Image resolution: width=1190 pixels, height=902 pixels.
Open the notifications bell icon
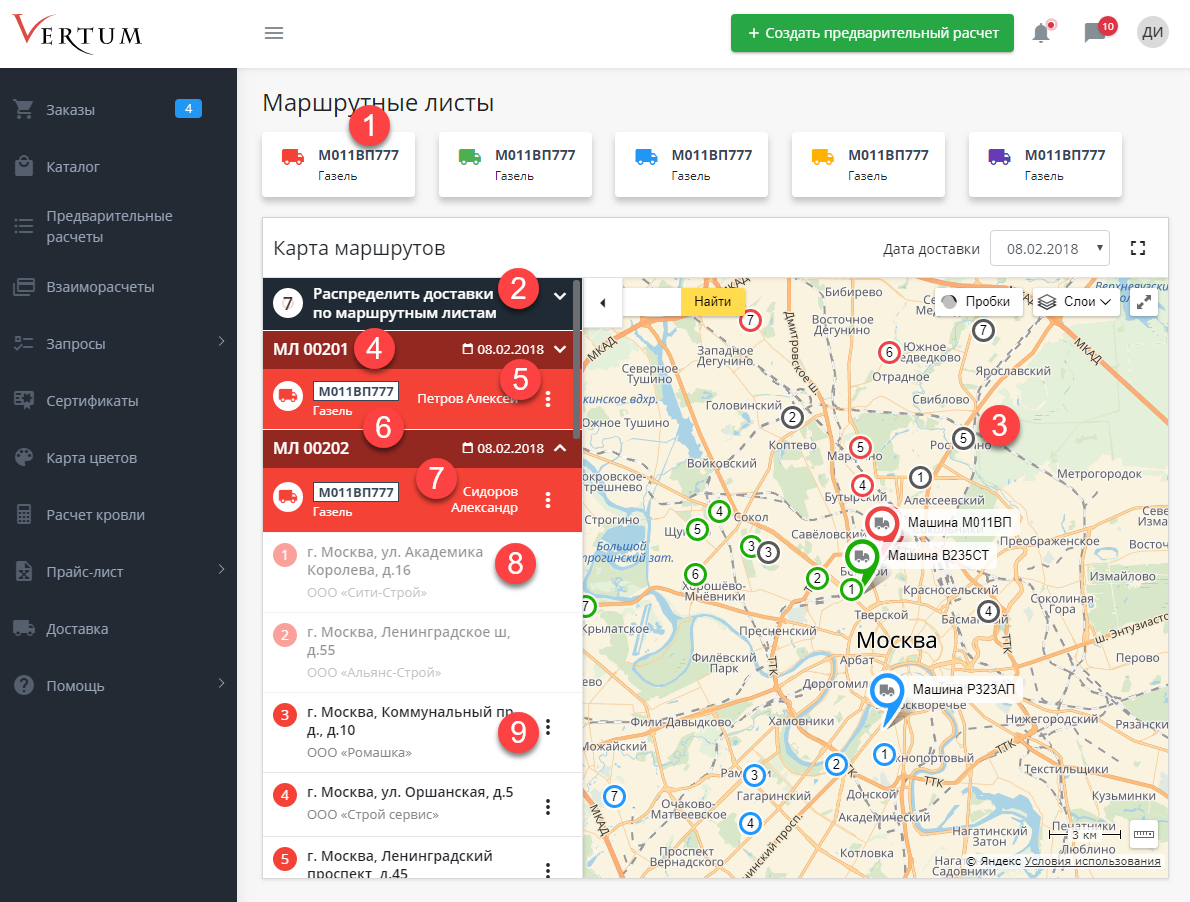coord(1041,33)
